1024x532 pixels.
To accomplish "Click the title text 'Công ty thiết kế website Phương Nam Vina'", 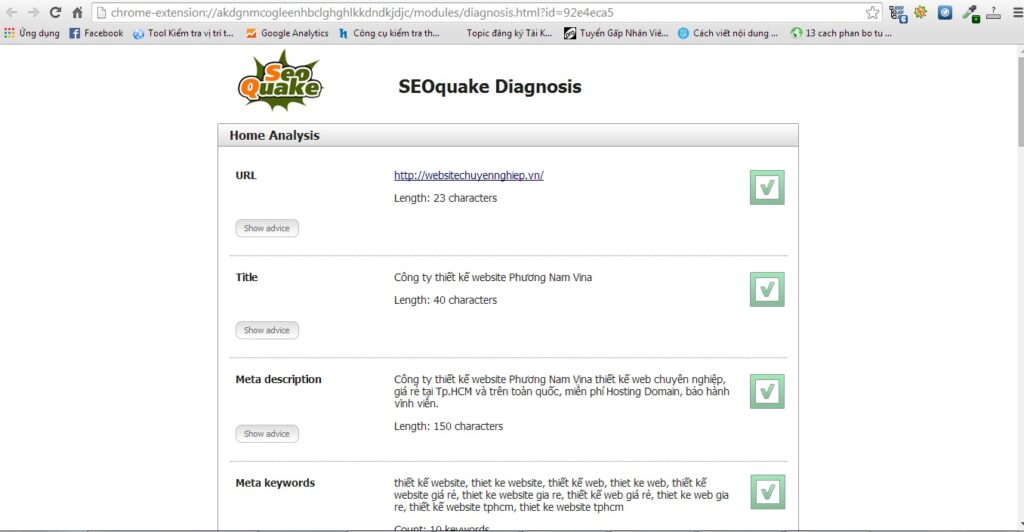I will tap(493, 277).
